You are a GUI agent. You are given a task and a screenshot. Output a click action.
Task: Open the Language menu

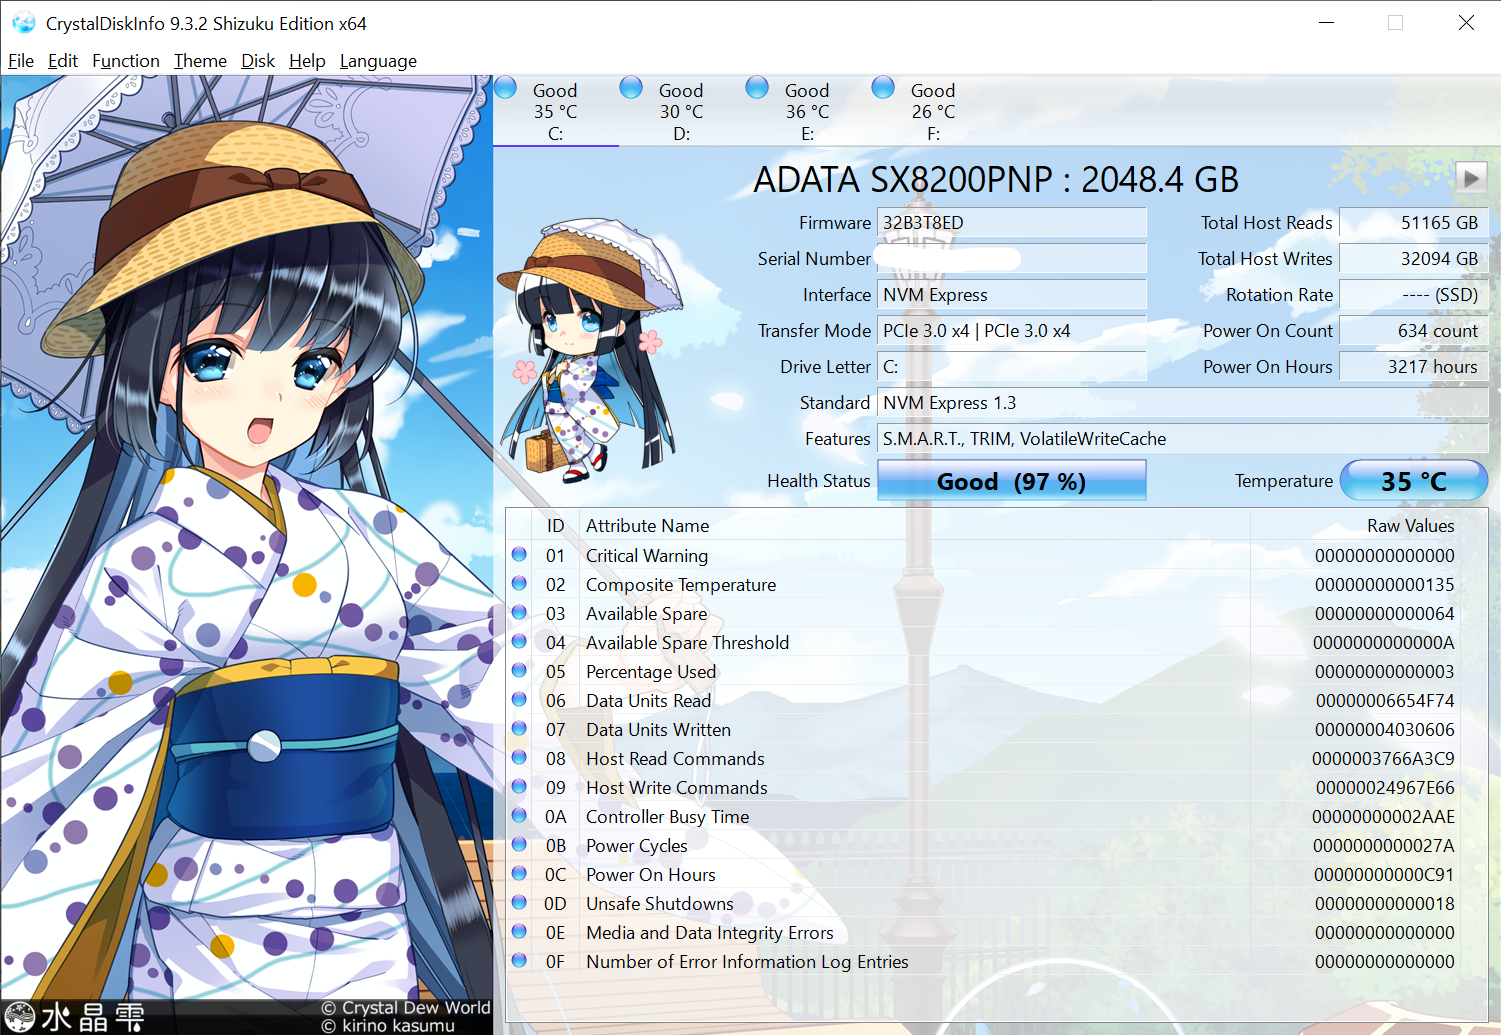tap(378, 61)
